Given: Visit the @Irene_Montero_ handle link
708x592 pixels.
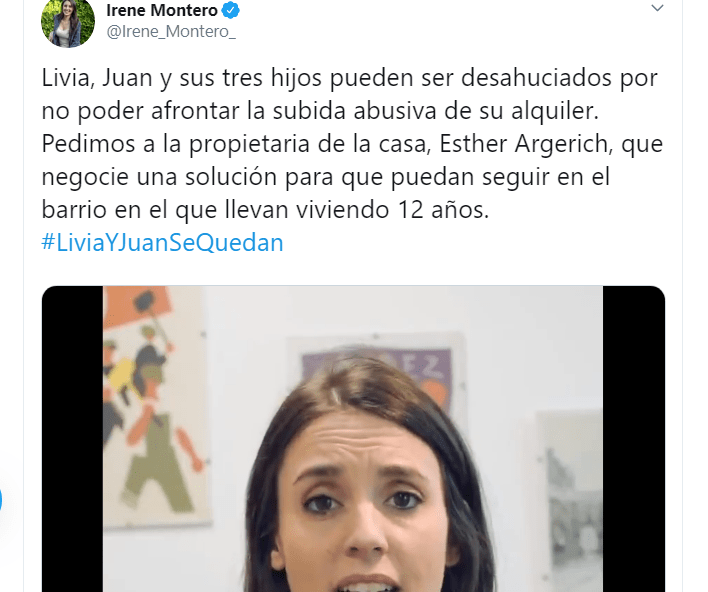Looking at the screenshot, I should pos(171,32).
